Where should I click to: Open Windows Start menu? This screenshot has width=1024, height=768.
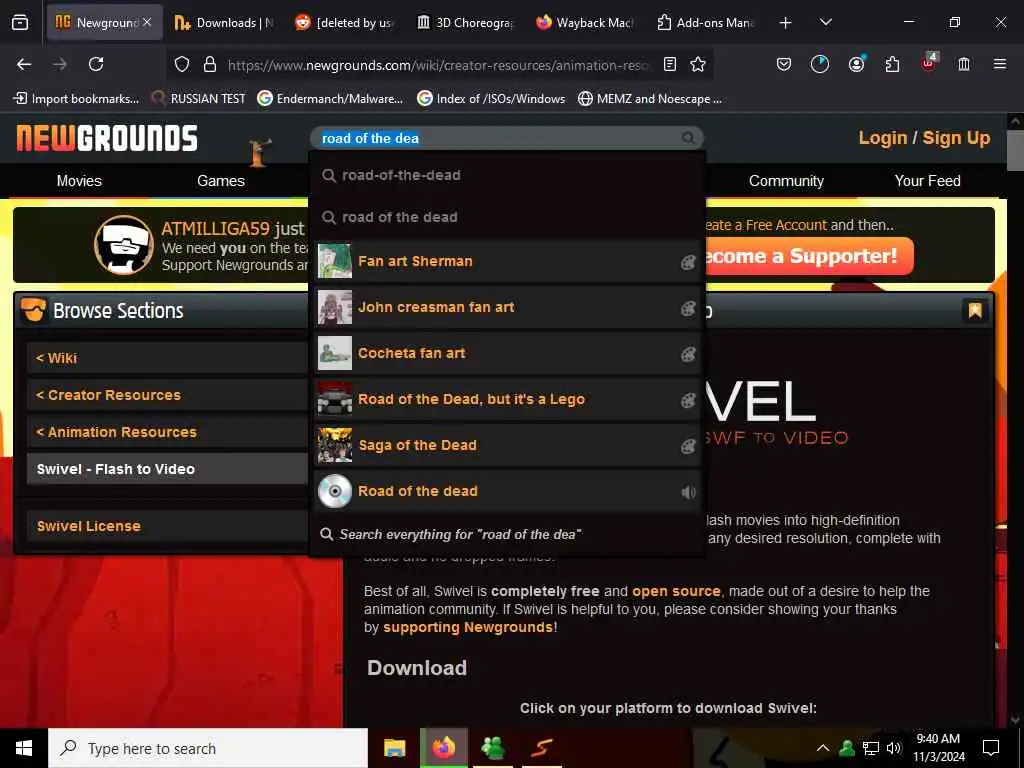tap(24, 748)
